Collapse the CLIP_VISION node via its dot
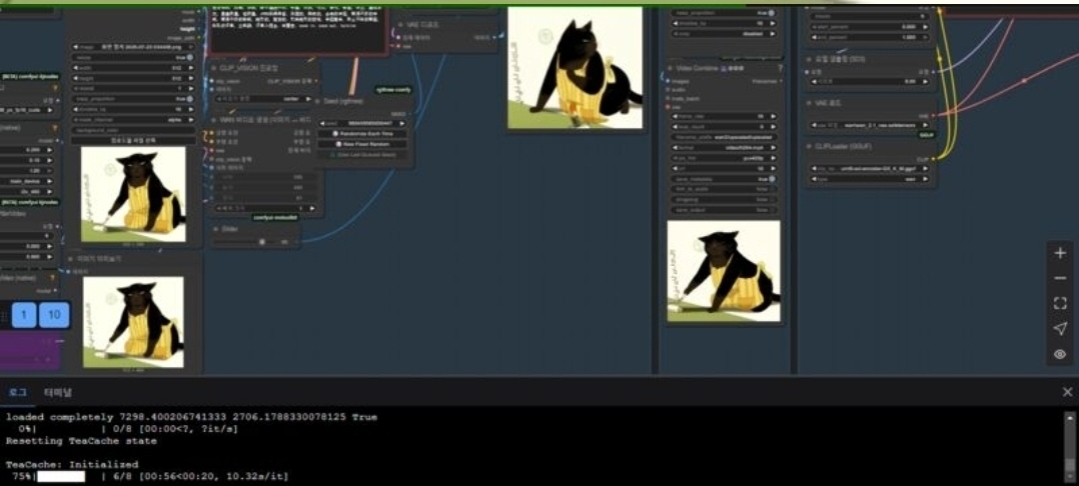 (215, 68)
